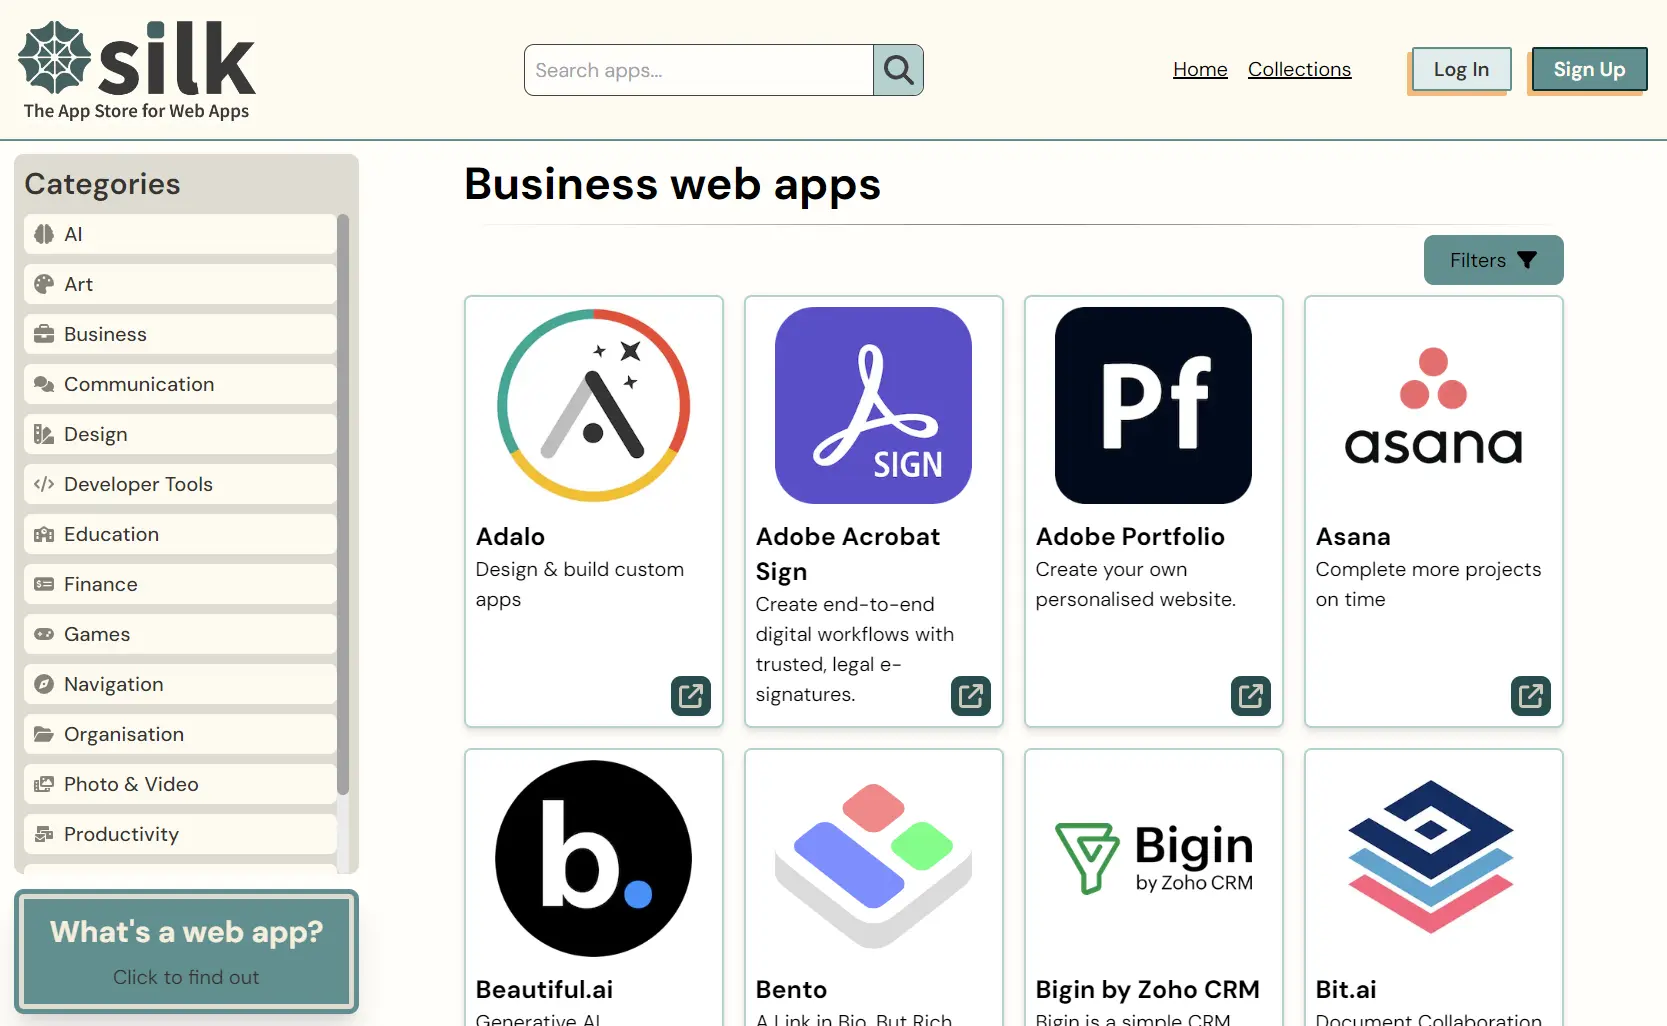Click the Productivity icon in sidebar

(x=44, y=834)
